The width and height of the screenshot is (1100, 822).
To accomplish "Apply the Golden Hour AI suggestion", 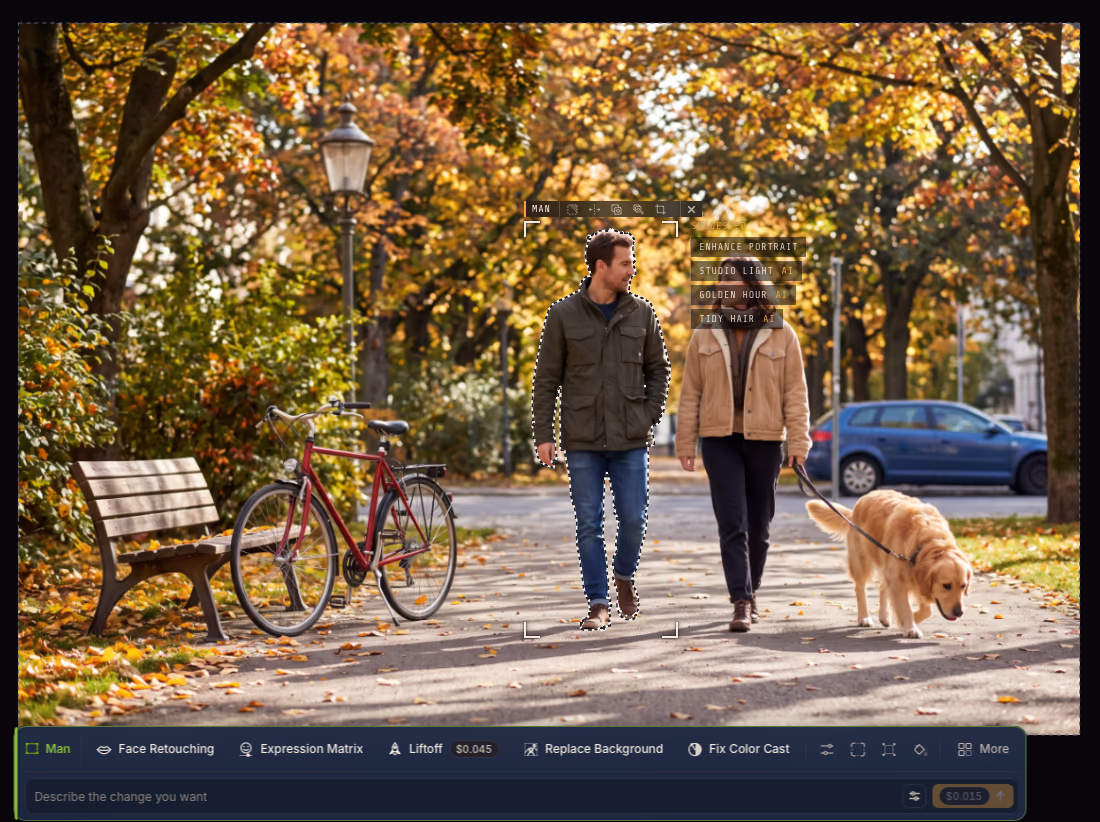I will [743, 295].
